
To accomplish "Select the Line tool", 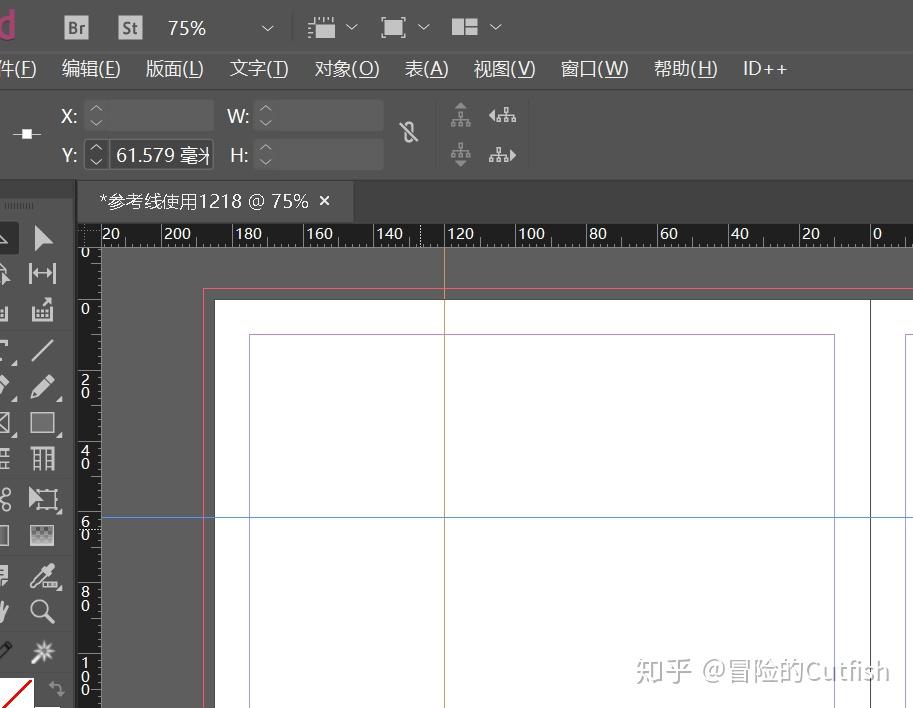I will coord(44,350).
